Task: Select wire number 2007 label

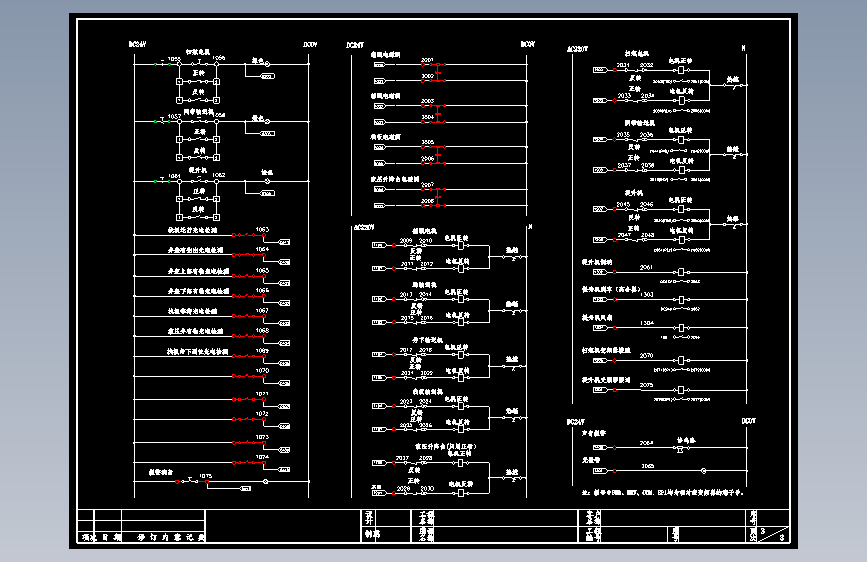Action: 427,185
